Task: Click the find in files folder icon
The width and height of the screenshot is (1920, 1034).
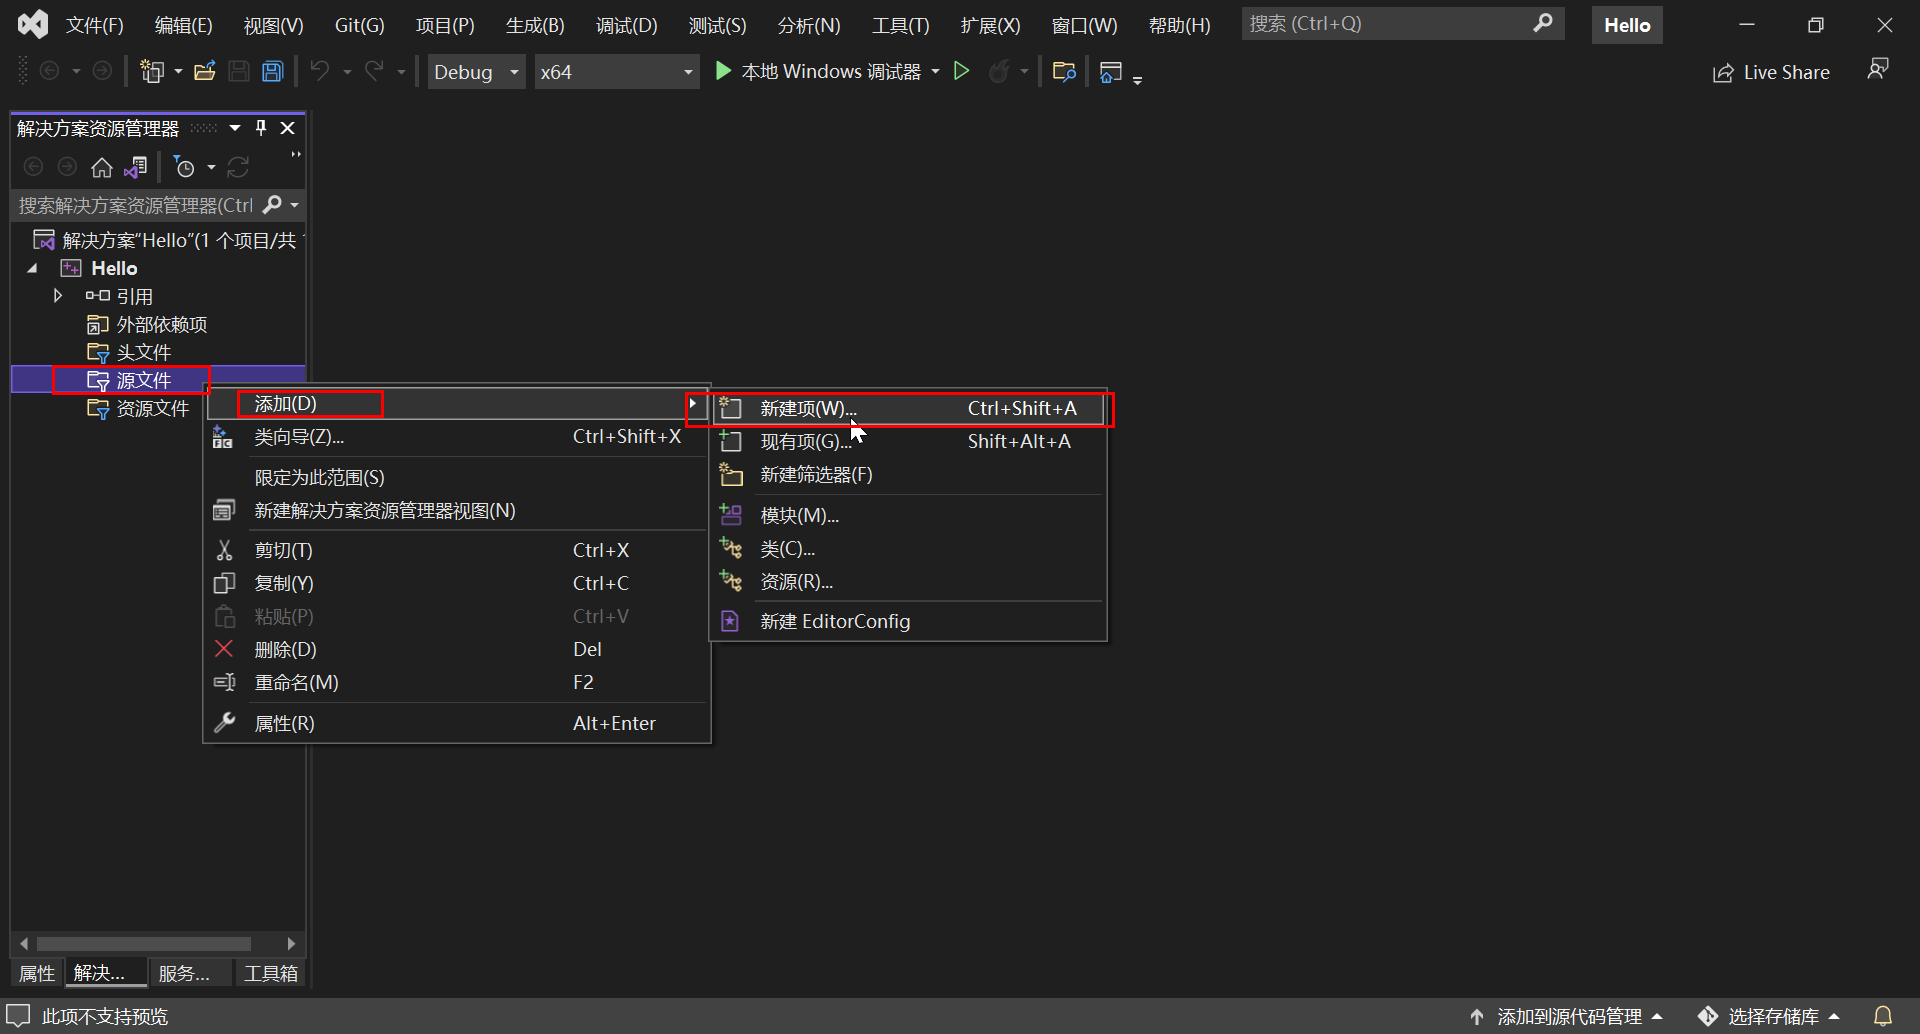Action: click(1064, 71)
